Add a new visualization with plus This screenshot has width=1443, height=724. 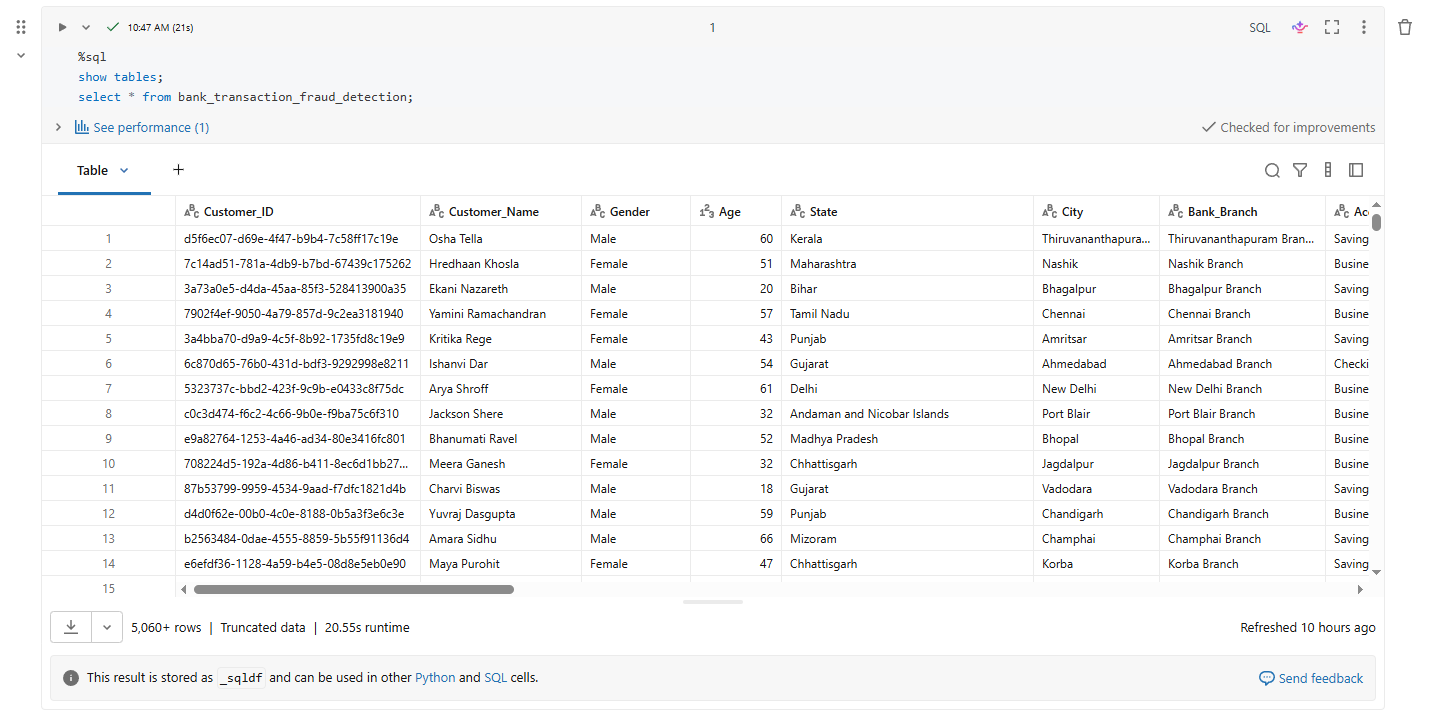click(x=178, y=170)
